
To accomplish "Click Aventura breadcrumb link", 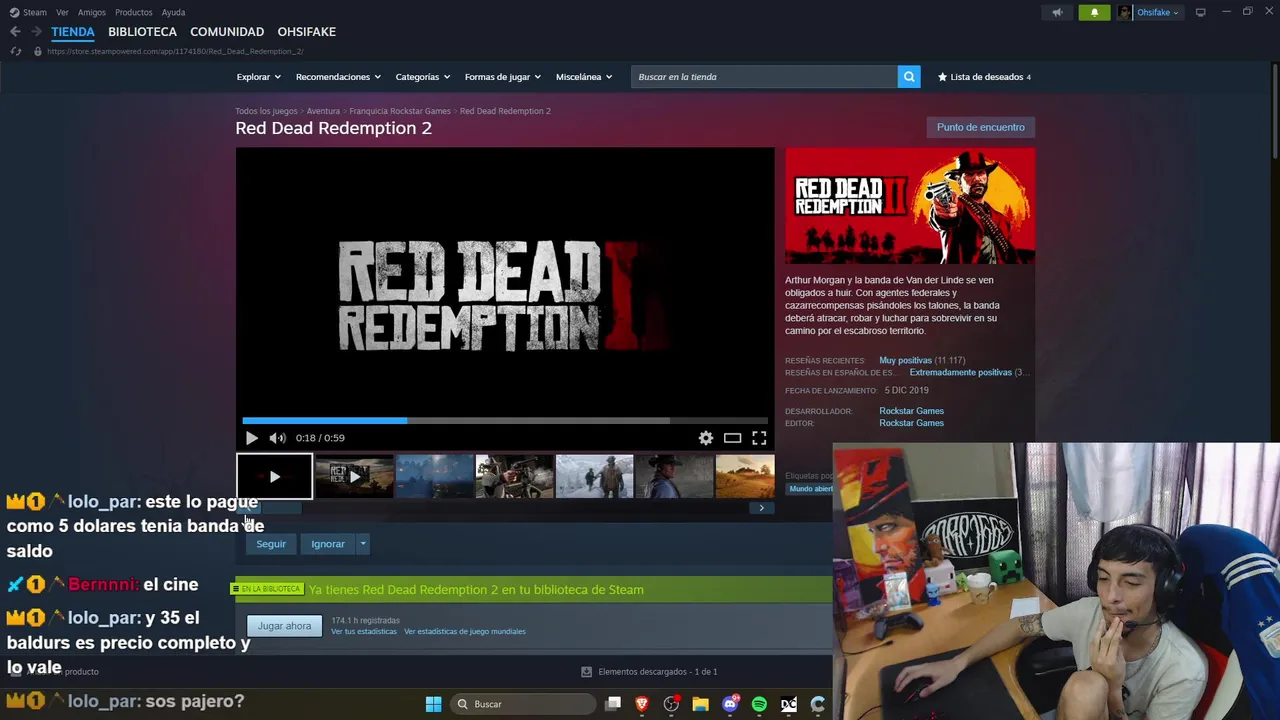I will [x=323, y=111].
